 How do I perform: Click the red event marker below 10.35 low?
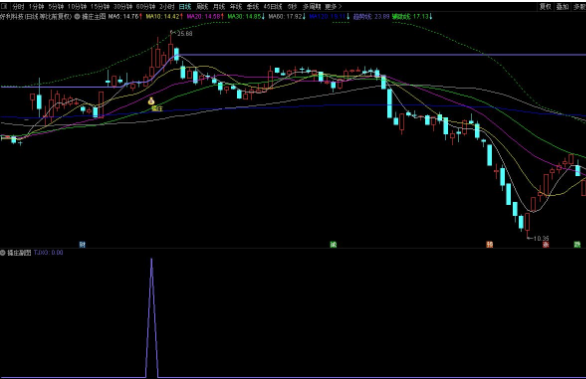(546, 244)
